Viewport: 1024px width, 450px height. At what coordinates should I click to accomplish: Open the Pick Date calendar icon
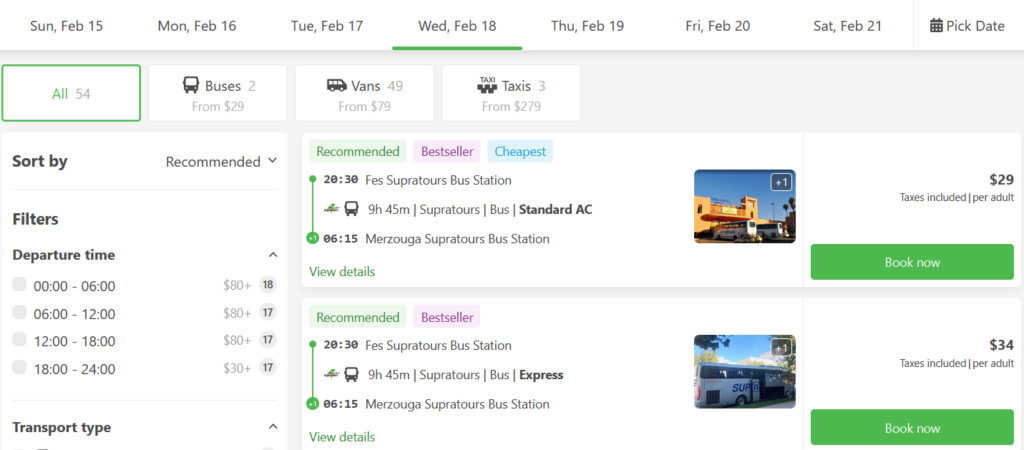pos(936,26)
